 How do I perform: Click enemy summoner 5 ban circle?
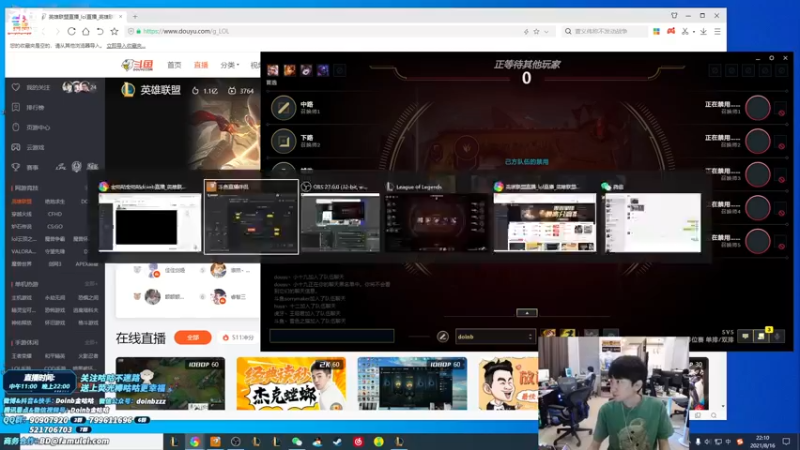click(758, 241)
